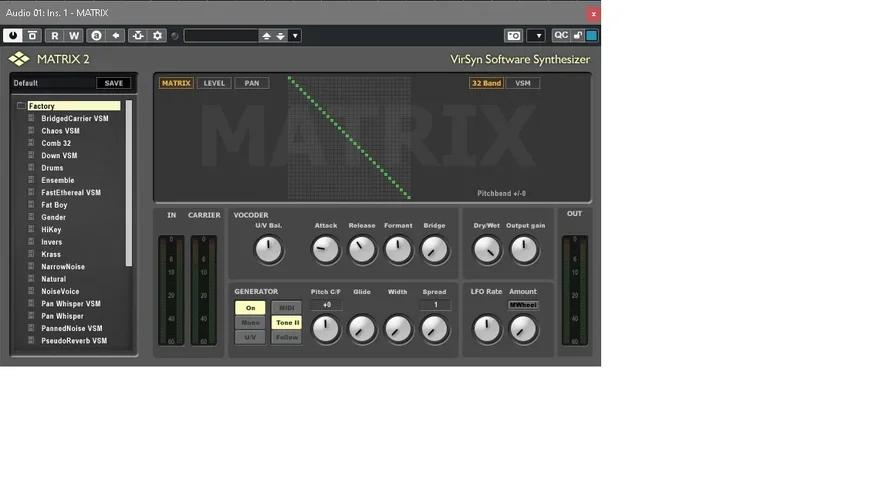Image resolution: width=889 pixels, height=500 pixels.
Task: Open the MWheel amount source selector
Action: [523, 305]
